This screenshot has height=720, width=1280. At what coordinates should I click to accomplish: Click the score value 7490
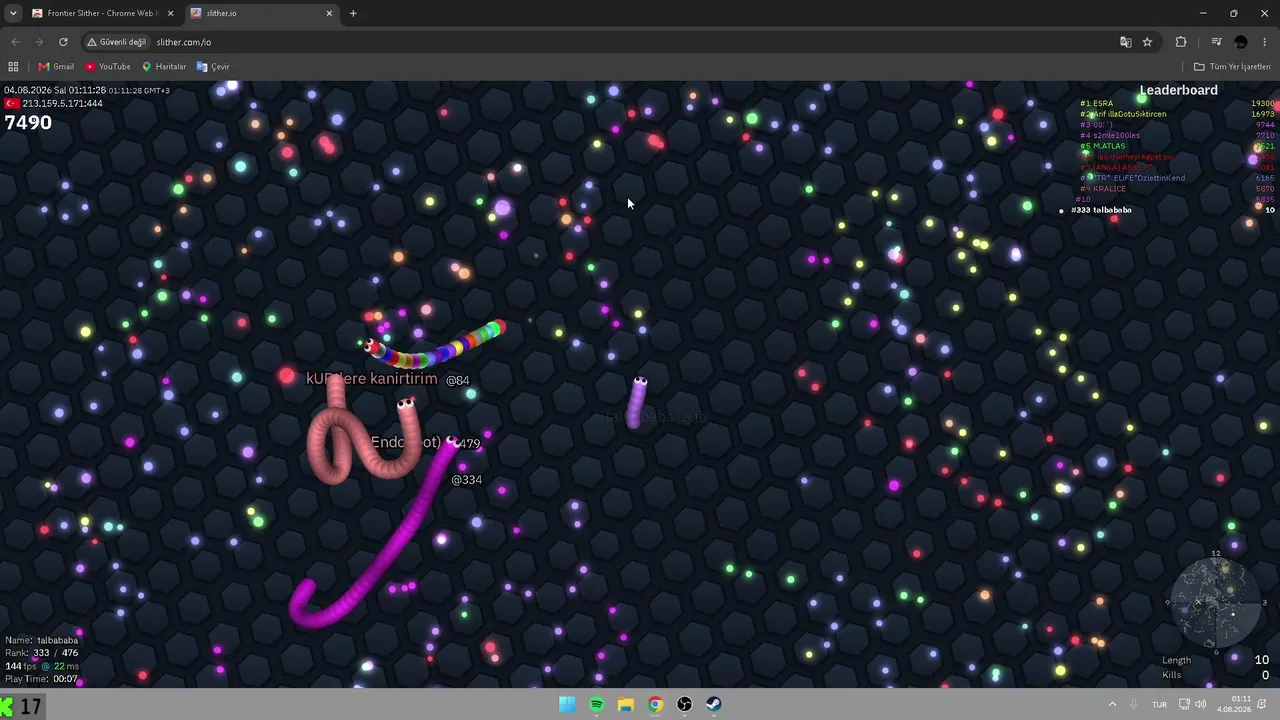click(28, 122)
